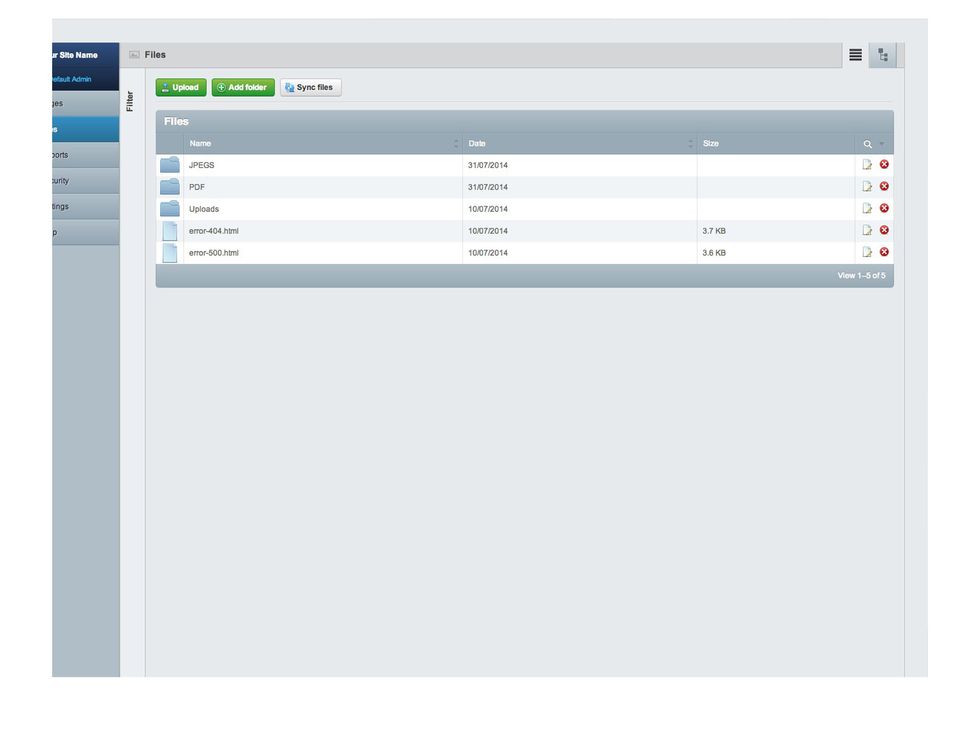This screenshot has height=735, width=980.
Task: Click the date in the error-500.html row
Action: point(488,252)
